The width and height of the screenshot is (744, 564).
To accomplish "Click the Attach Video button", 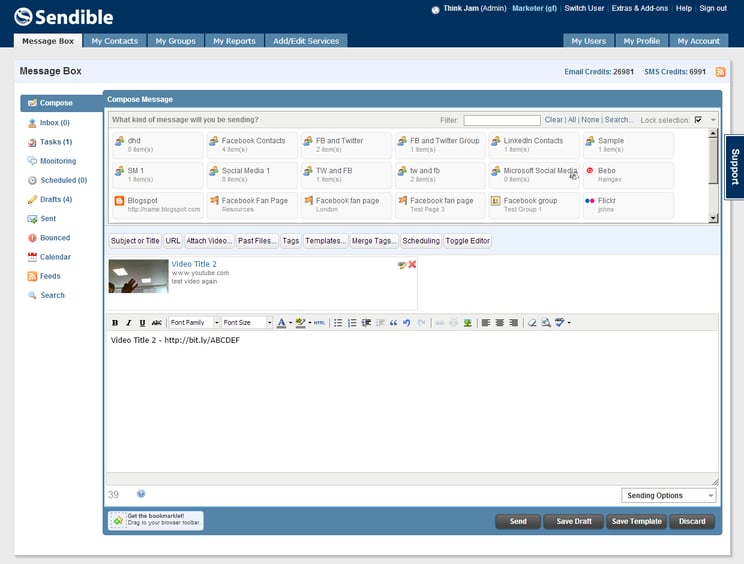I will 209,241.
